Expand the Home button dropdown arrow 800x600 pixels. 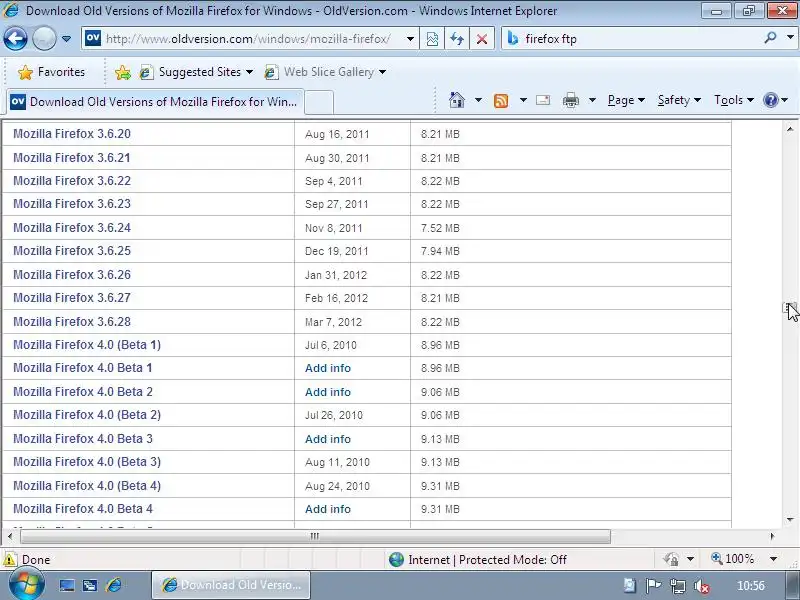click(478, 100)
